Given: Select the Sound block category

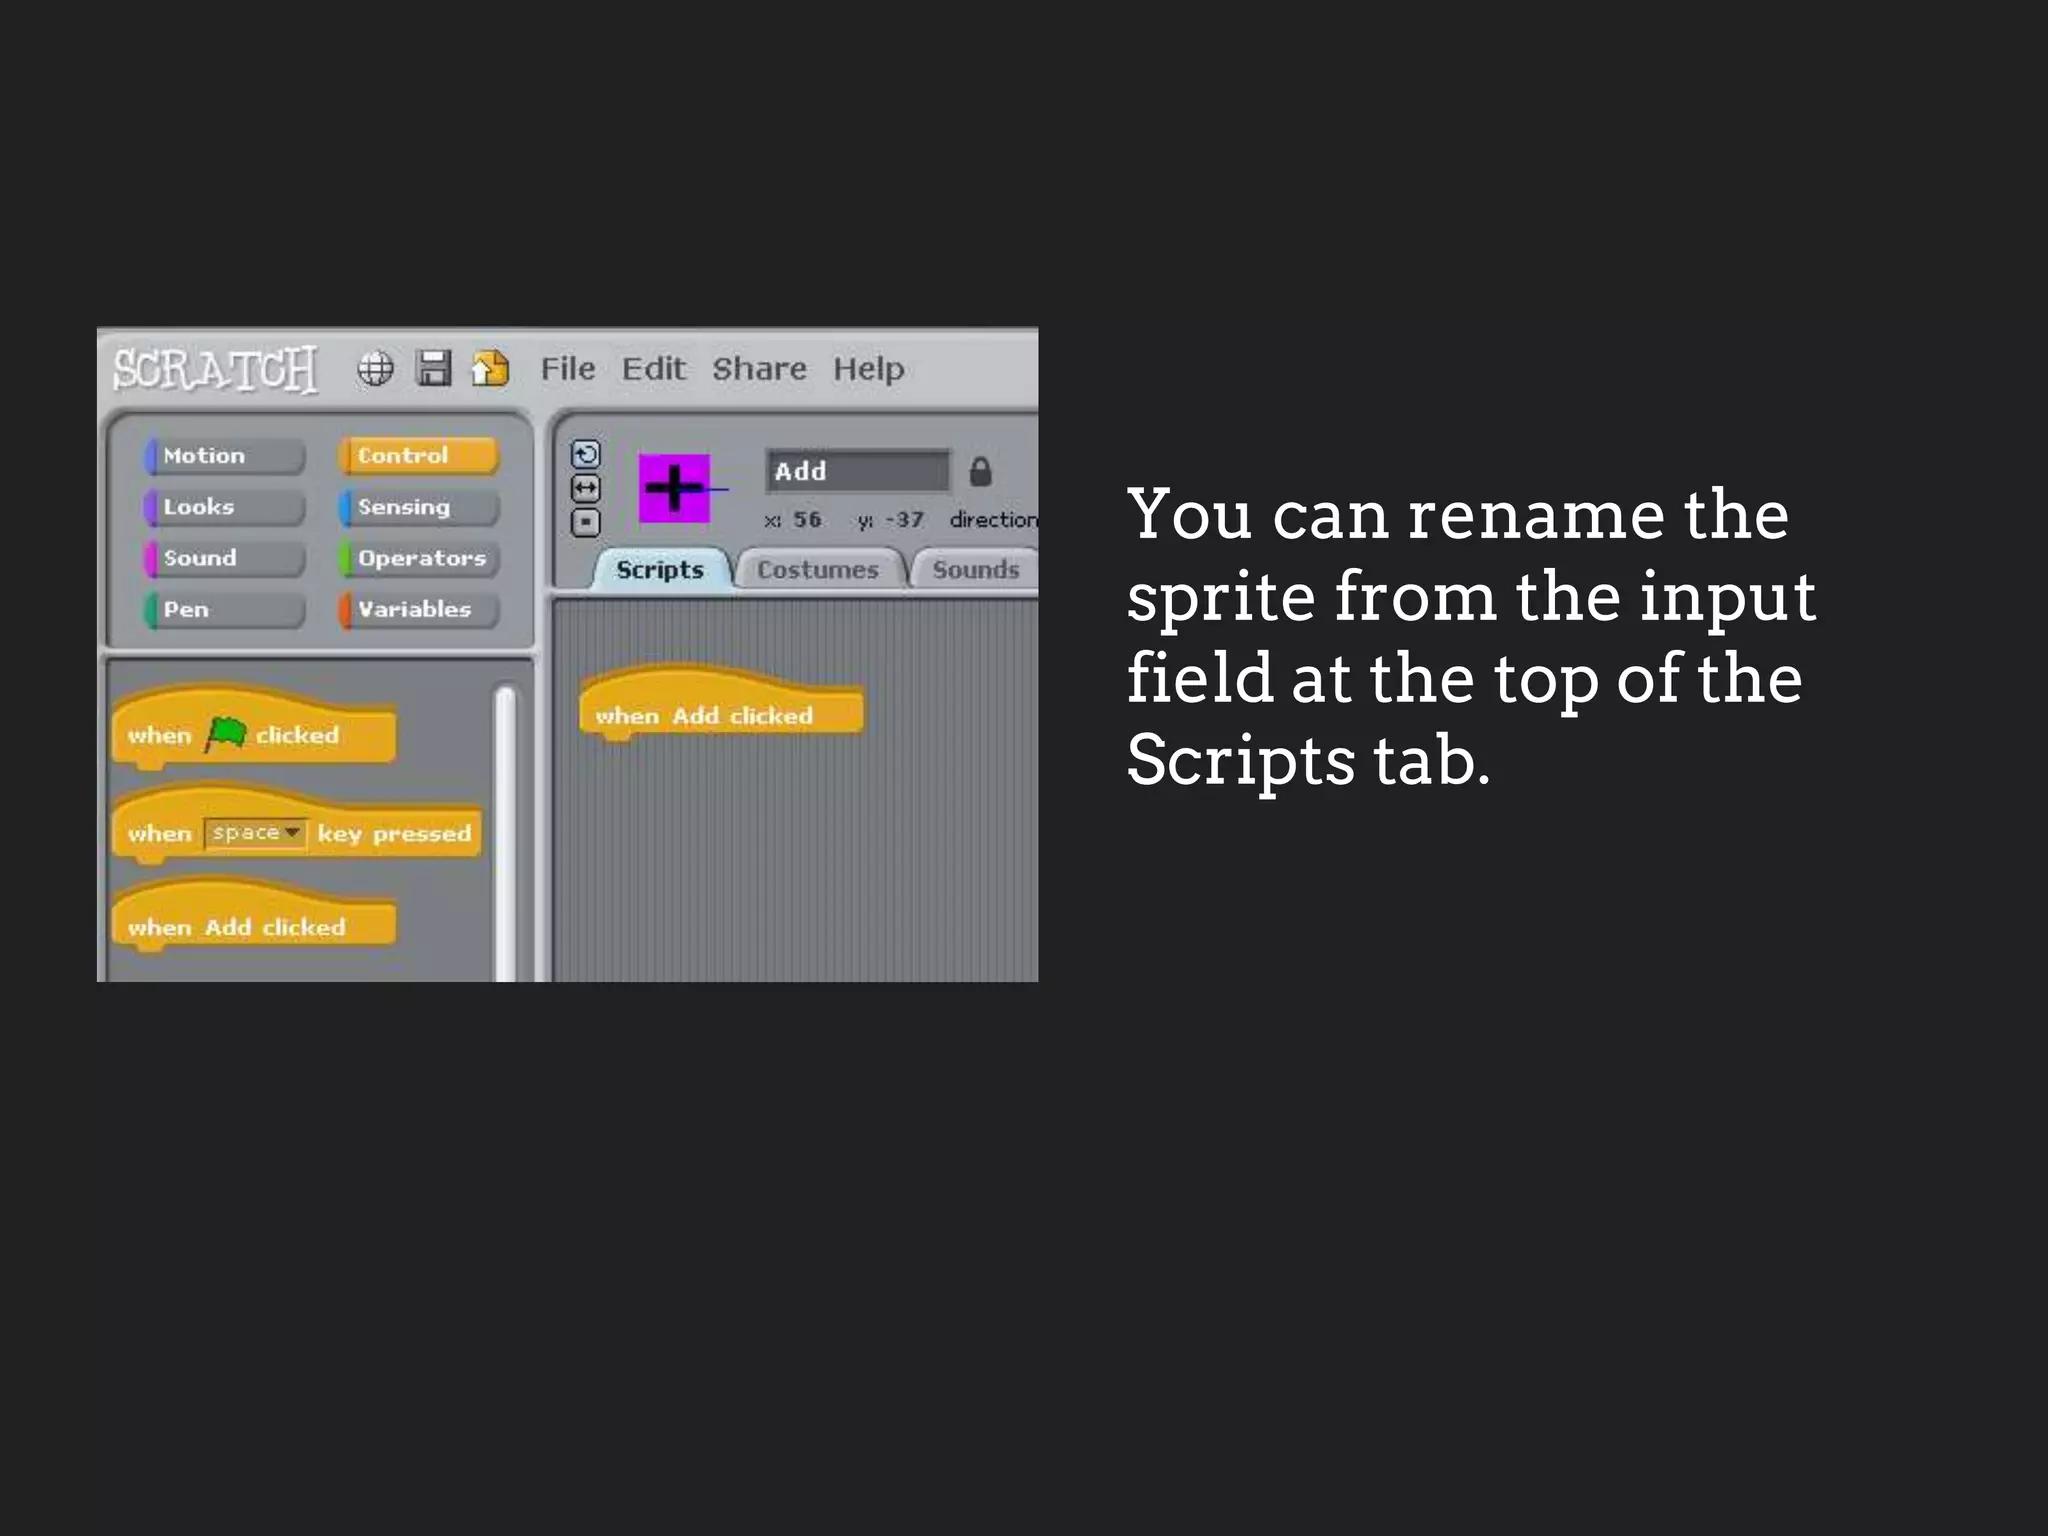Looking at the screenshot, I should tap(224, 558).
